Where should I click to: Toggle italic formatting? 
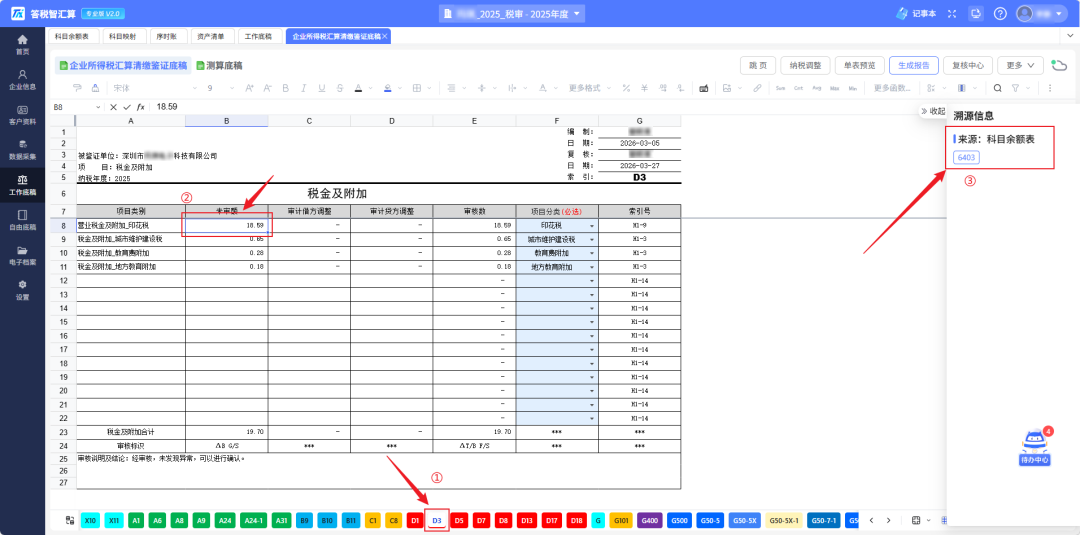303,88
